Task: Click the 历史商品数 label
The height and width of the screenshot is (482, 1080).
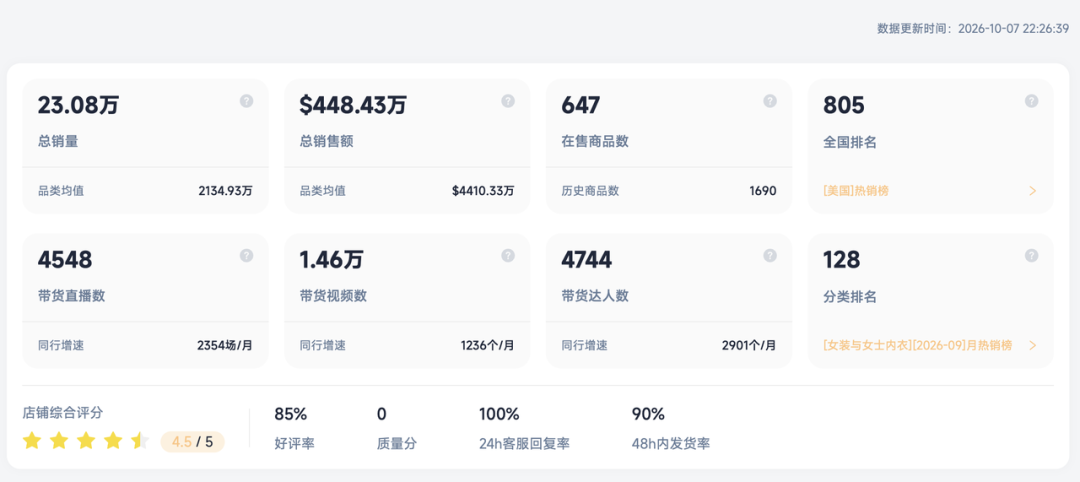Action: coord(590,191)
